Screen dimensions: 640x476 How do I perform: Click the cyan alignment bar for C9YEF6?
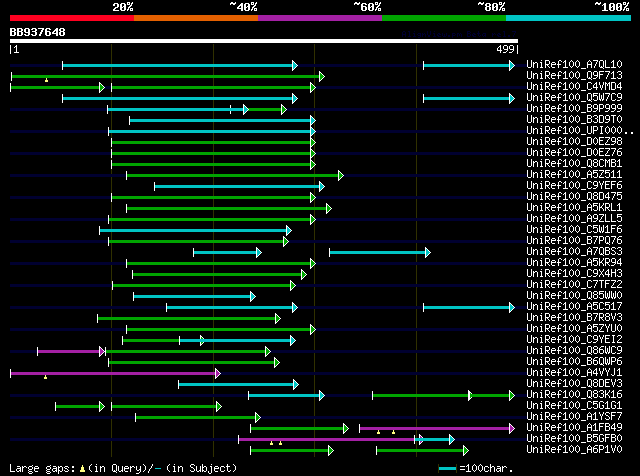click(x=240, y=187)
